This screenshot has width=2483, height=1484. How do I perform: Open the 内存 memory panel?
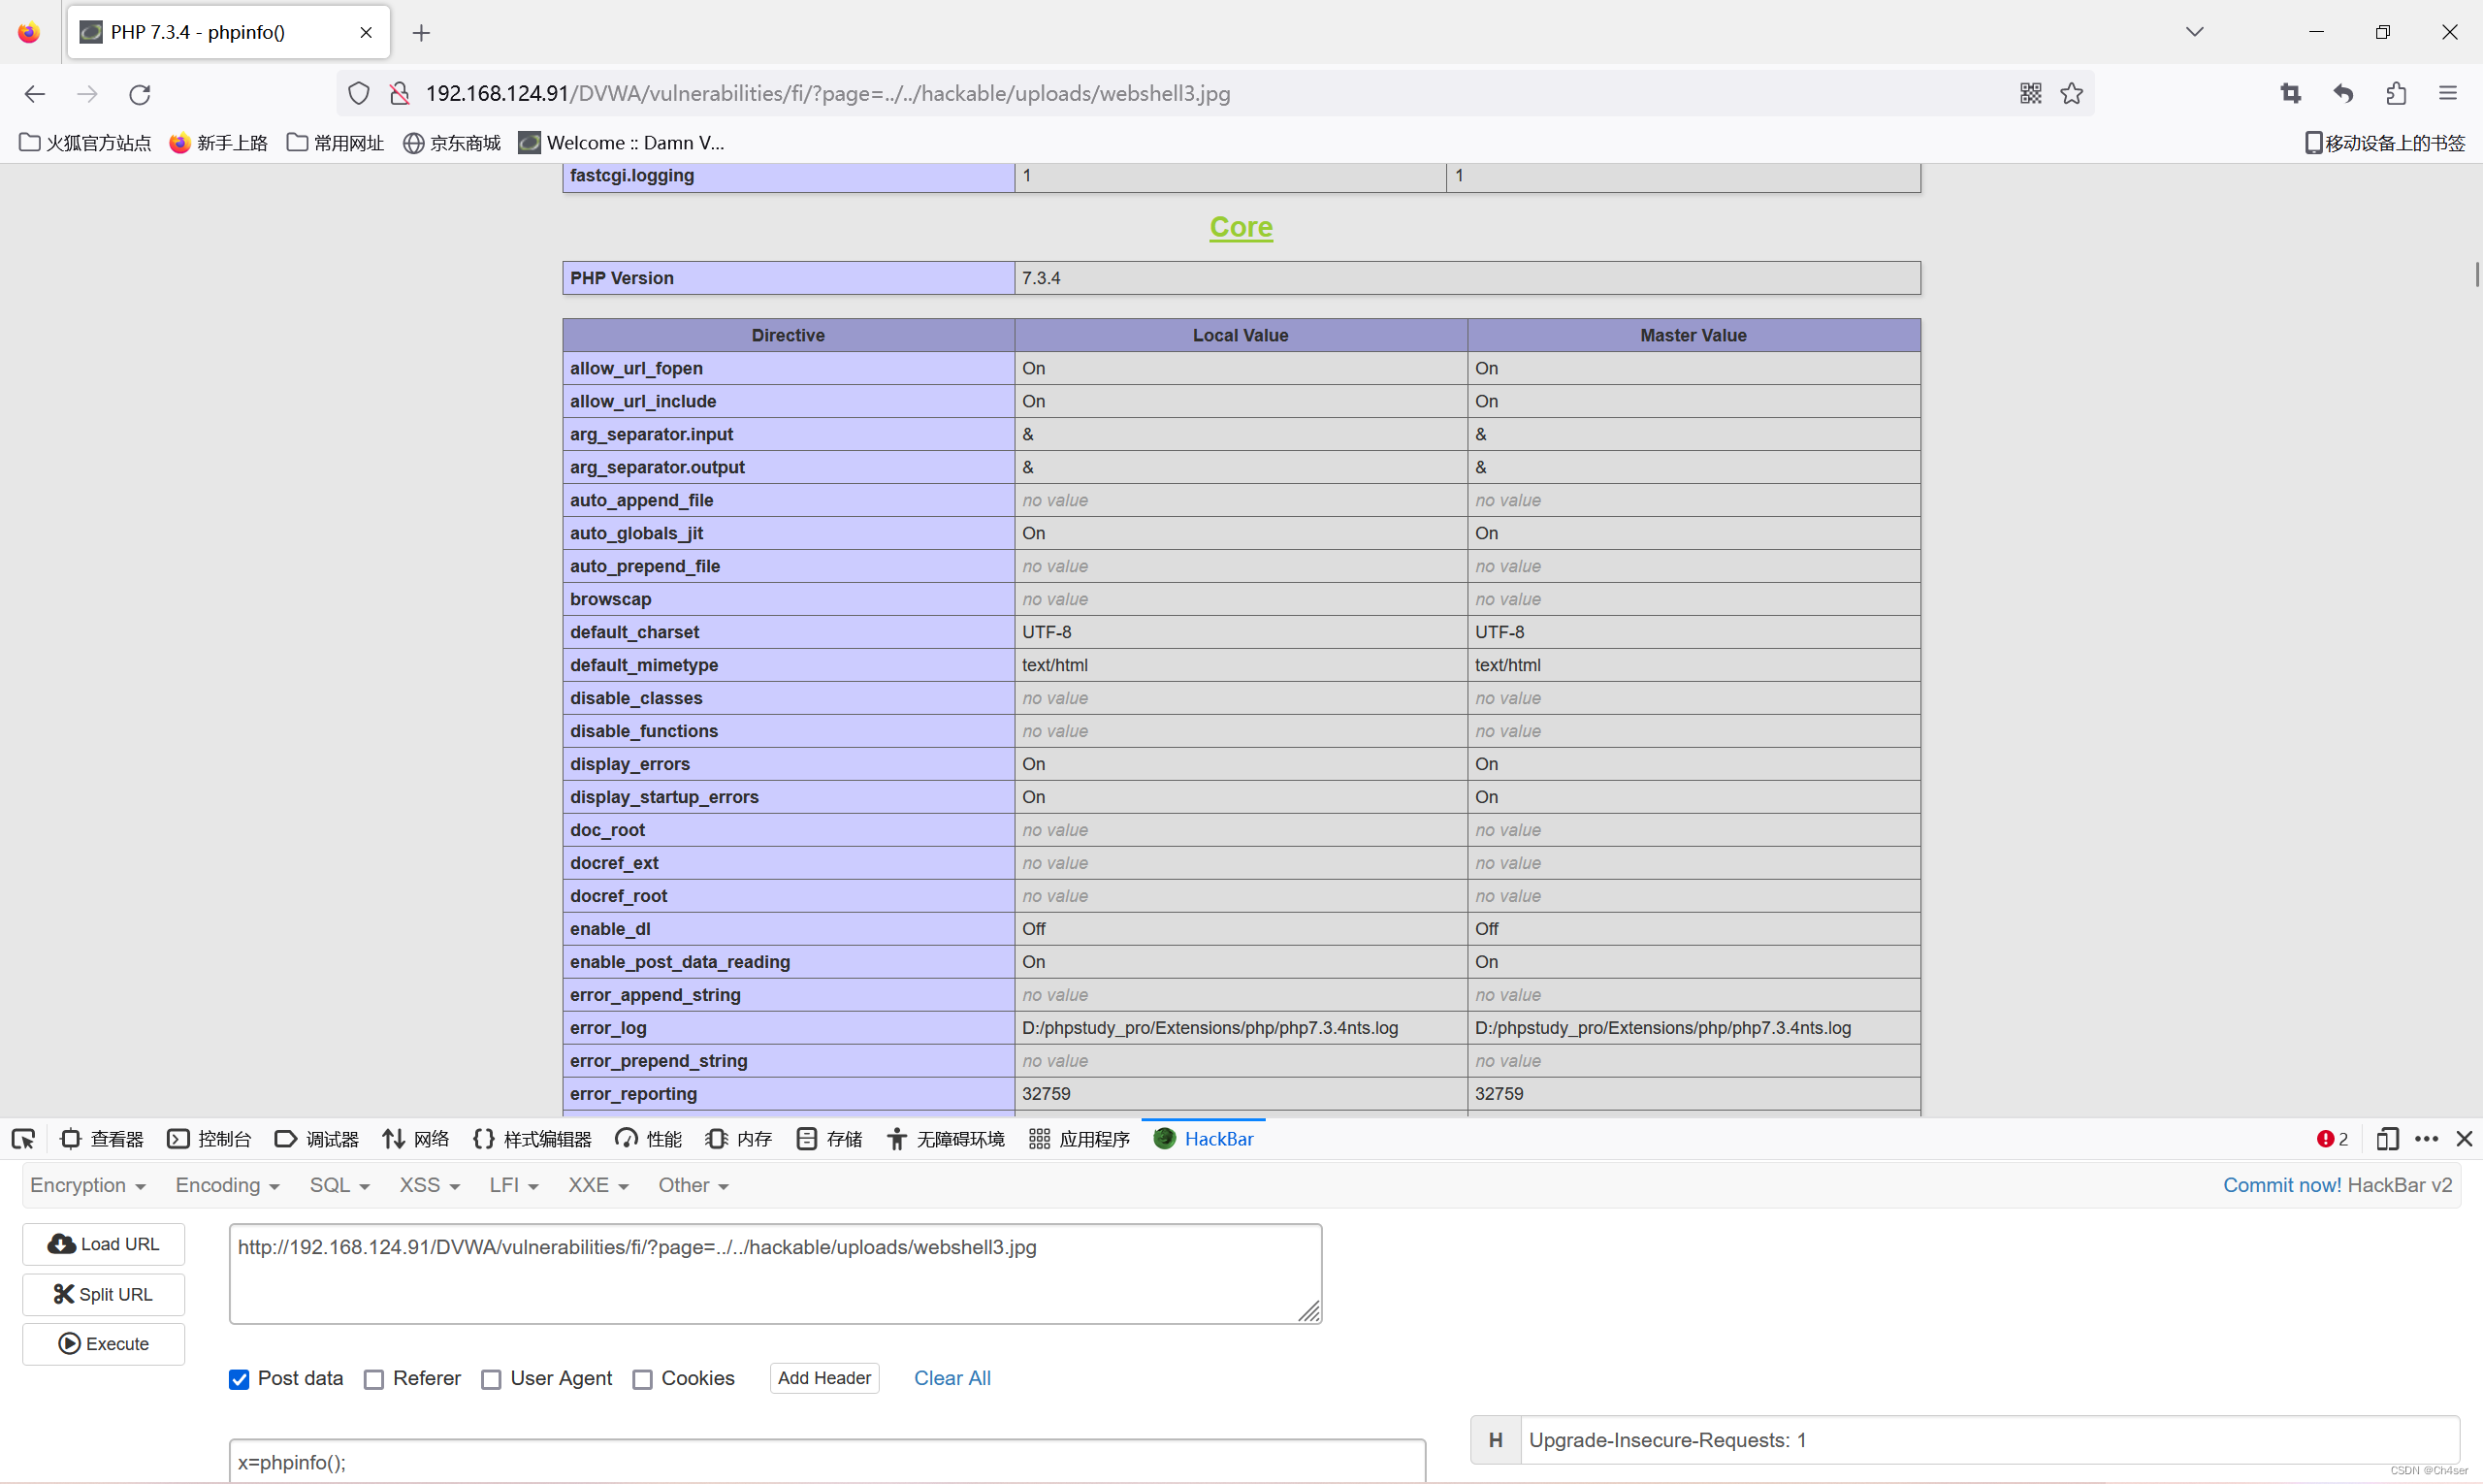(739, 1139)
